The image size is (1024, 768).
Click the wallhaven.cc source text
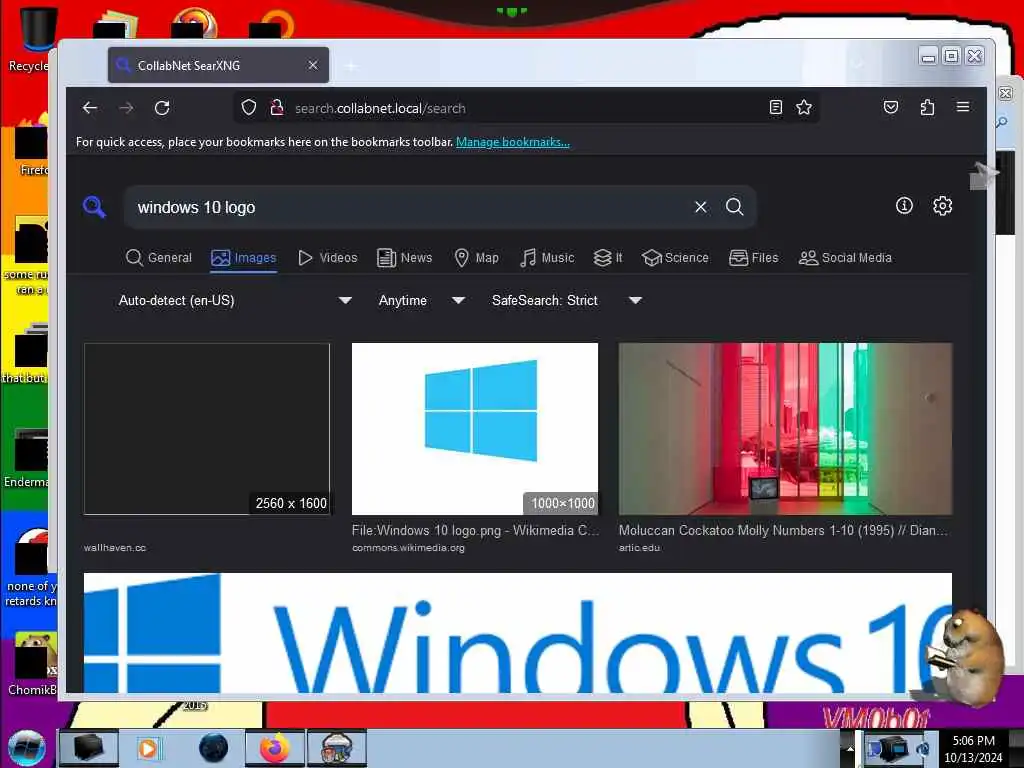pos(115,548)
